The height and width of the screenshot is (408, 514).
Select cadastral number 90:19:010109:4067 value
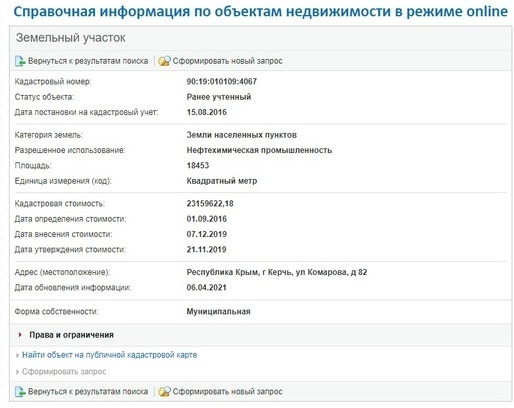pyautogui.click(x=222, y=82)
